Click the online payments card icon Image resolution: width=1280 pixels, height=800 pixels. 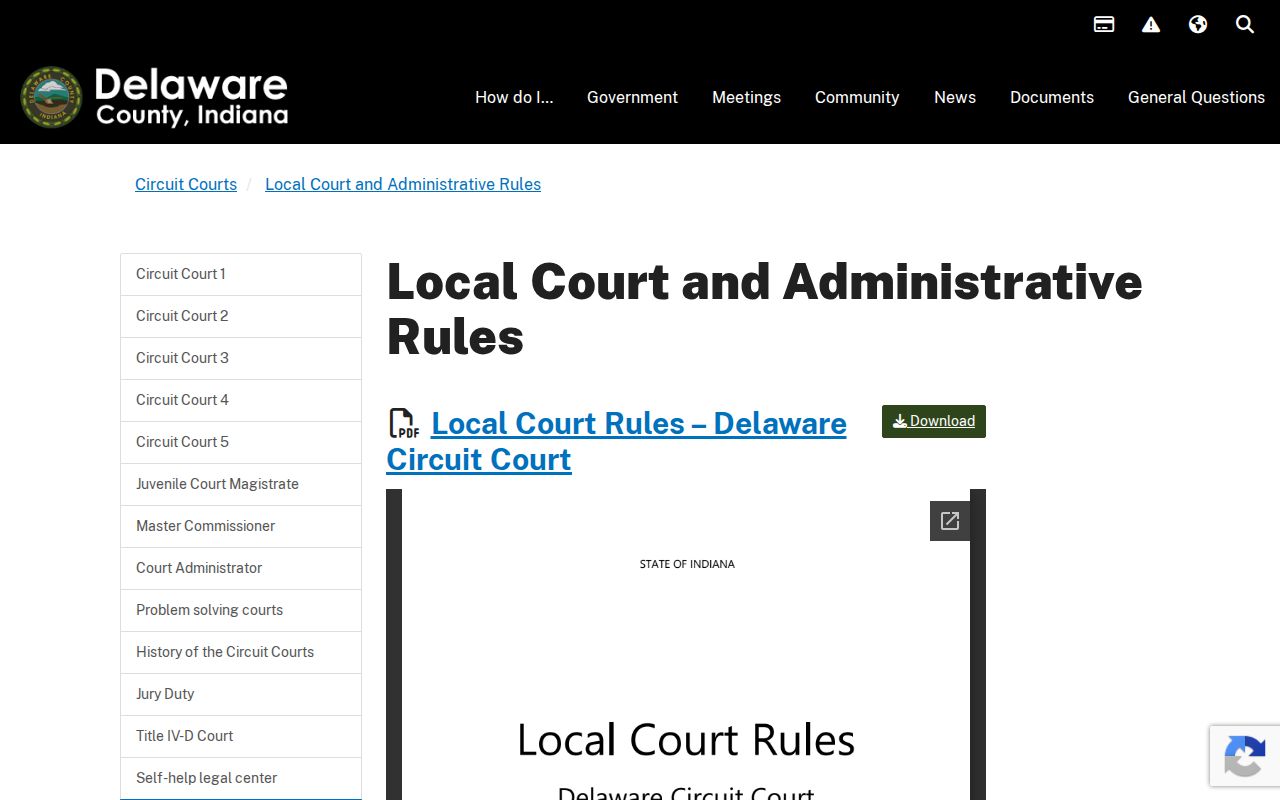[x=1104, y=24]
